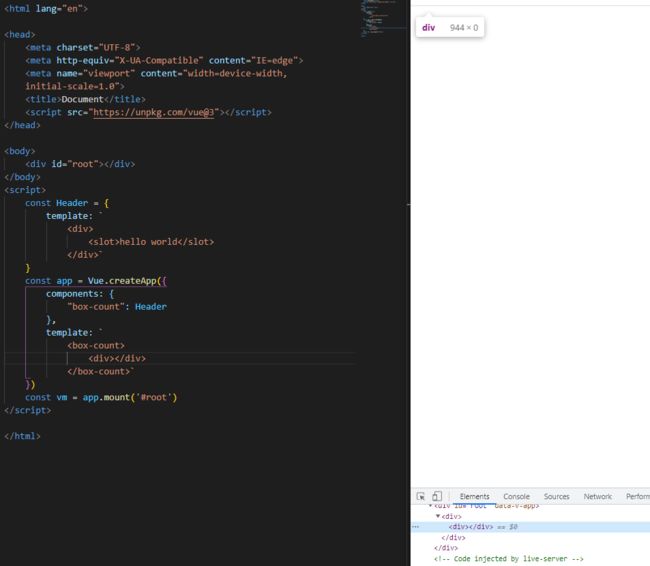
Task: Click the <div></div> line inside box-count template
Action: tap(117, 358)
